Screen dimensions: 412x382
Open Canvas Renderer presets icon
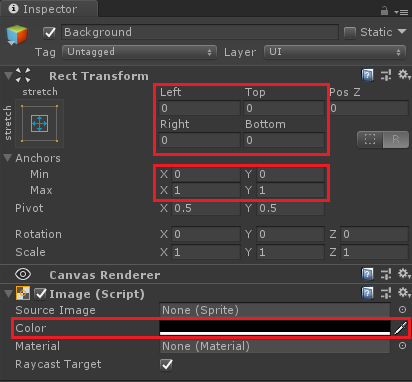[x=386, y=274]
